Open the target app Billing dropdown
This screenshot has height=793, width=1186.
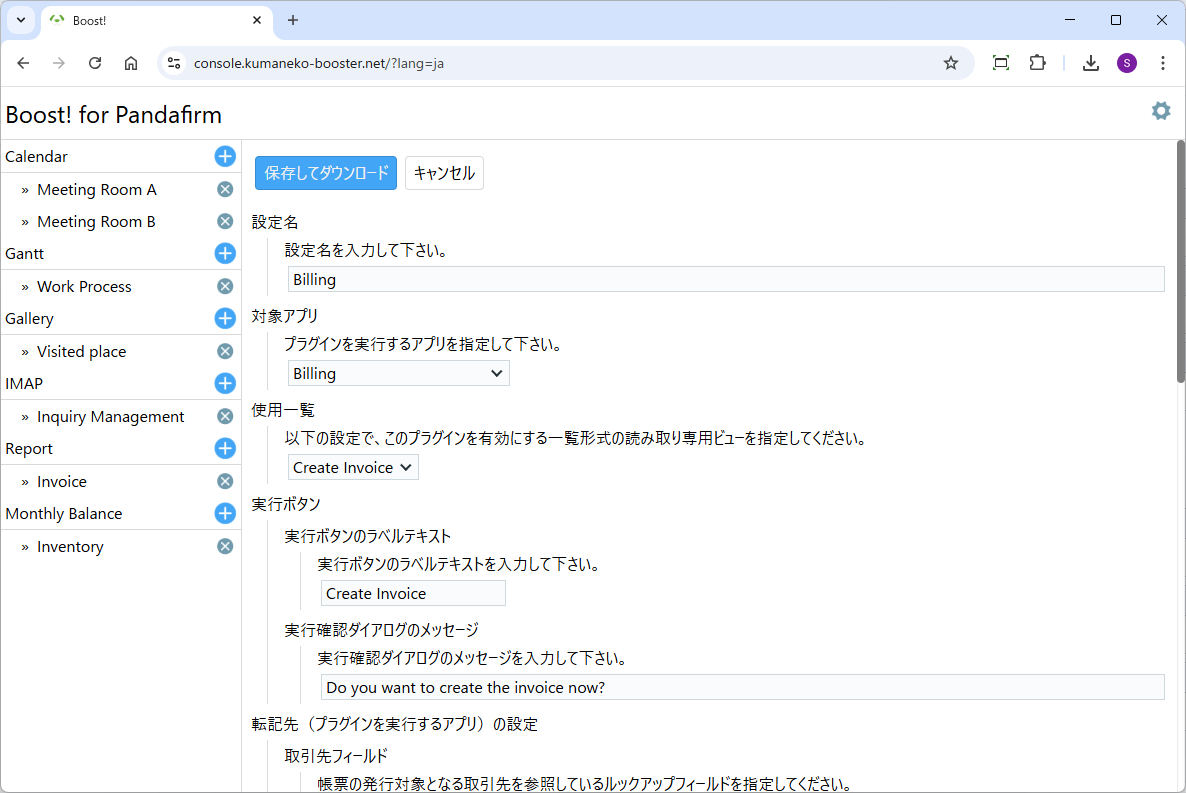click(398, 373)
